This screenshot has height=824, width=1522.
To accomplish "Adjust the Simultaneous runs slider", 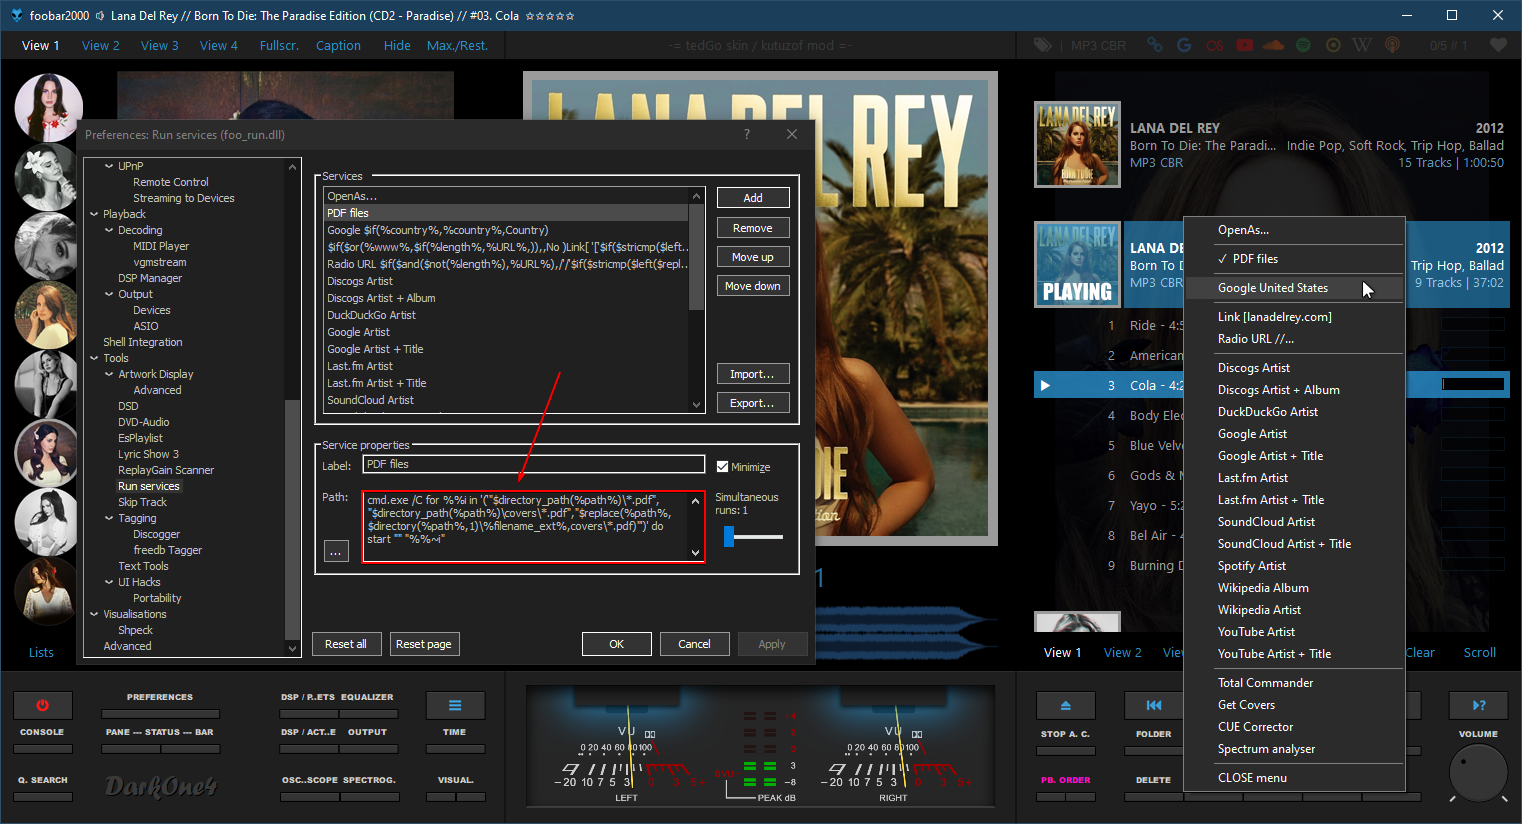I will tap(730, 537).
